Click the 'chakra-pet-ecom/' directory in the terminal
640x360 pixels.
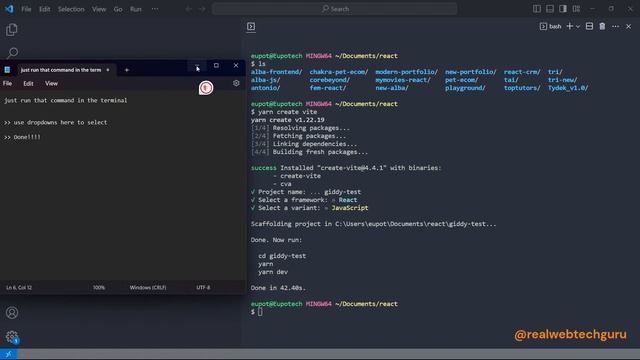(x=338, y=72)
